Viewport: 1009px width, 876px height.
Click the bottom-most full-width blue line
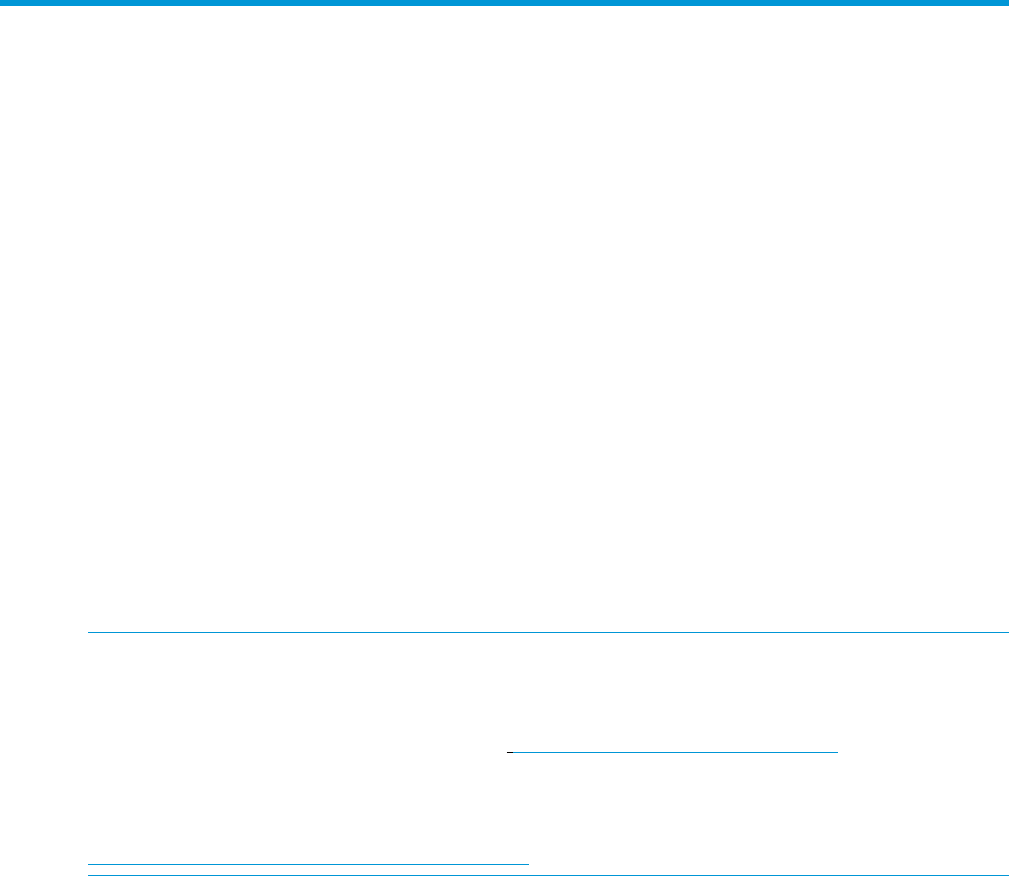(548, 875)
